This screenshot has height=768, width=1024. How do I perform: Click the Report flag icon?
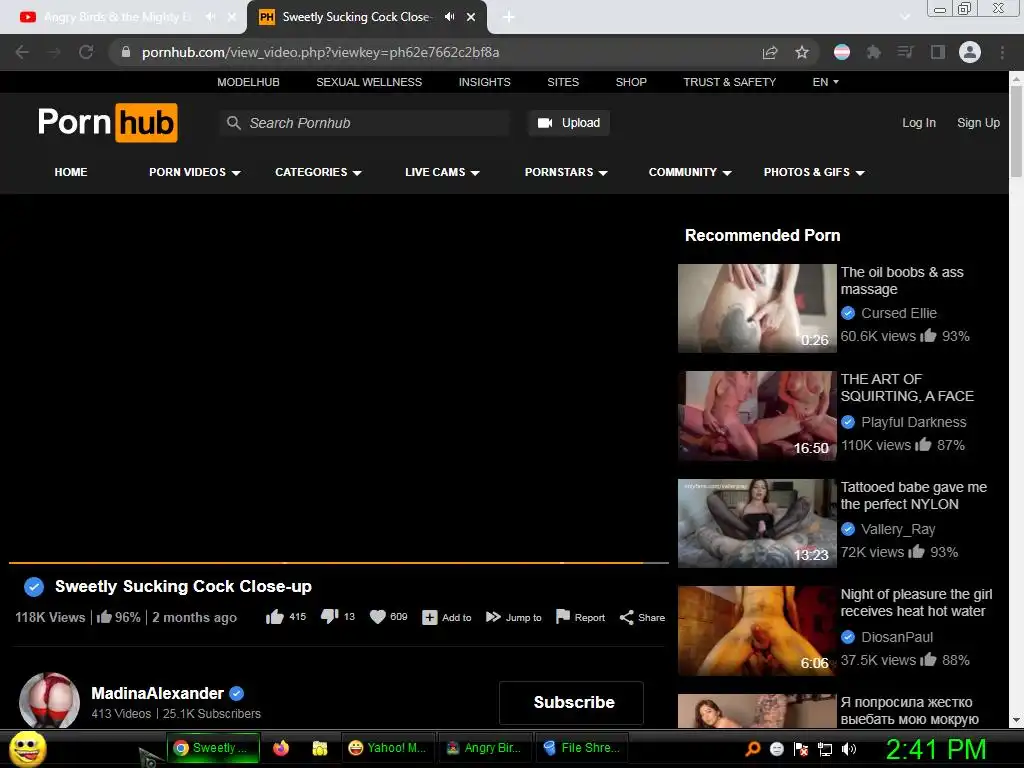point(562,616)
